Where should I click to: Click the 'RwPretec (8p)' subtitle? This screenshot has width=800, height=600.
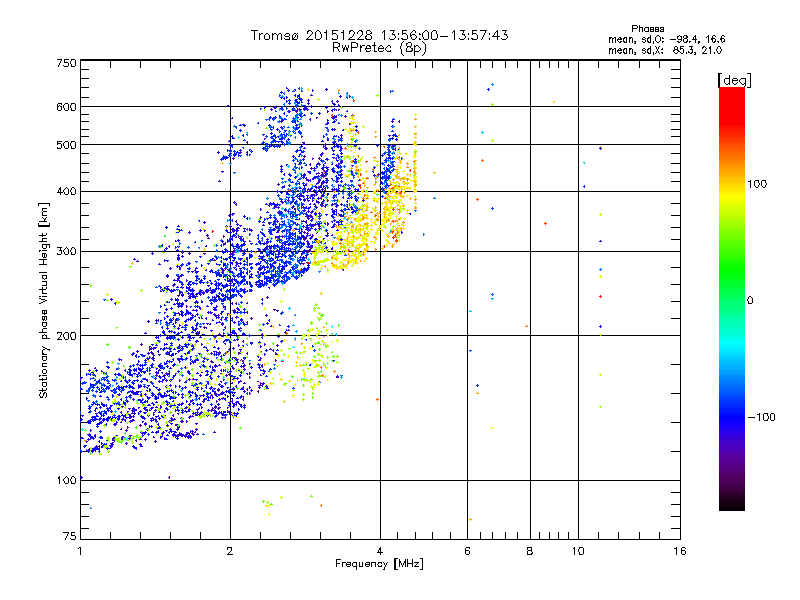379,48
